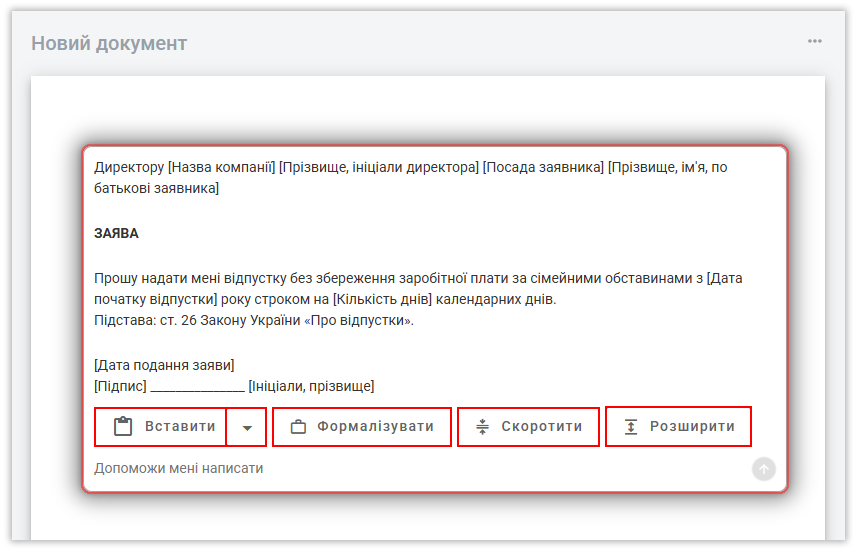Click the [Назва компанії] placeholder
857x551 pixels.
tap(221, 167)
